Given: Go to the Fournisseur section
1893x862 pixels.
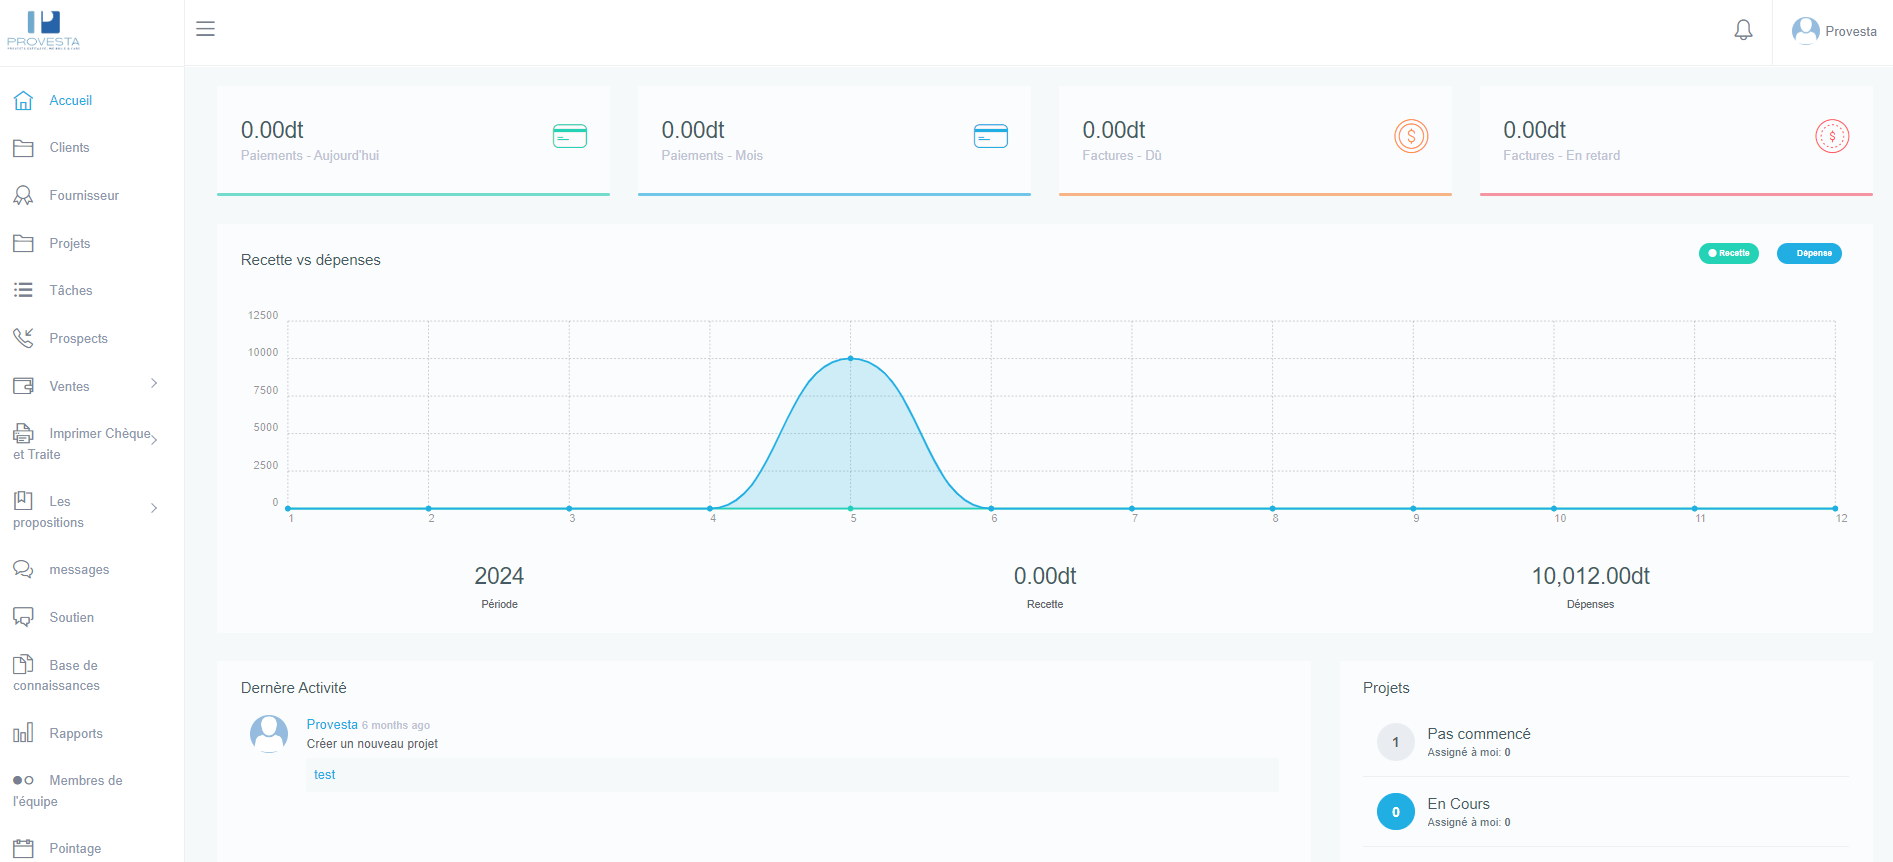Looking at the screenshot, I should click(84, 195).
